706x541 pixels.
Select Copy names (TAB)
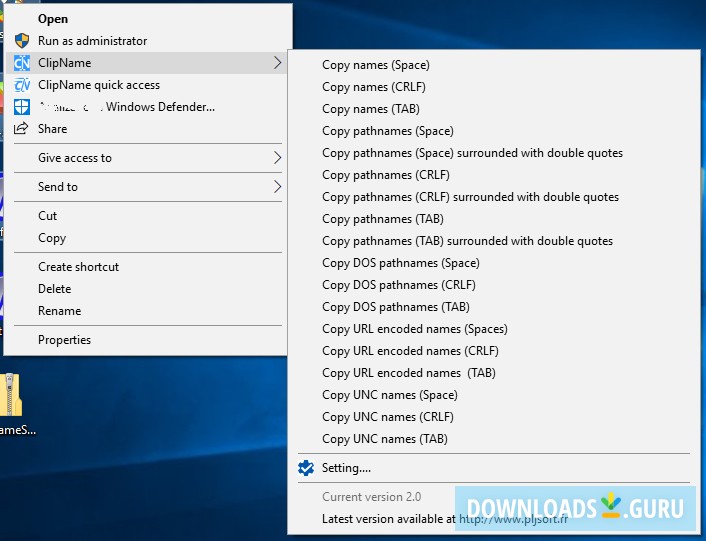494,109
